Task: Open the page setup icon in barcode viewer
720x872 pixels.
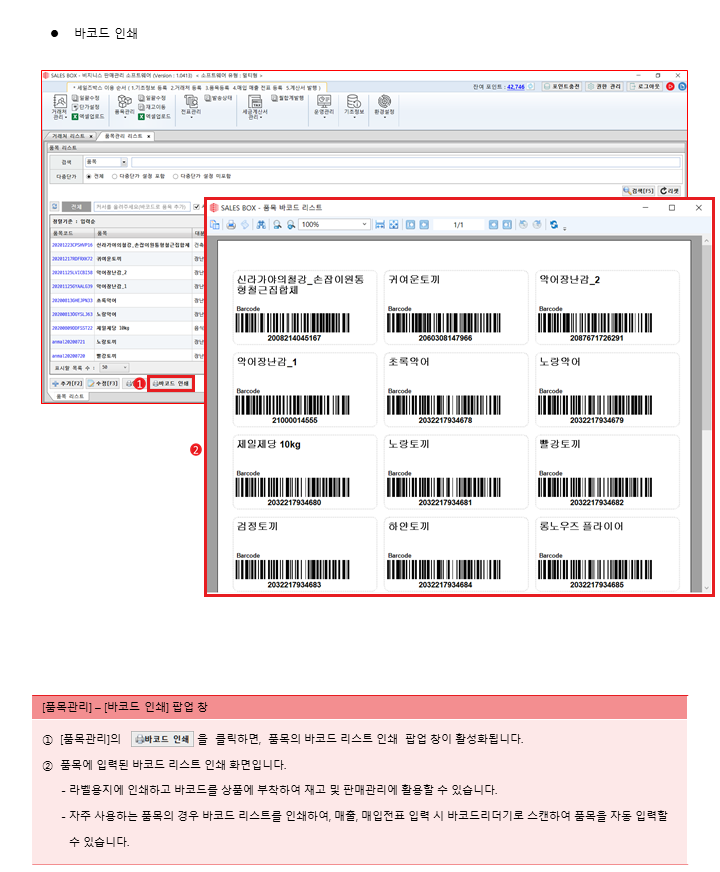Action: point(245,225)
